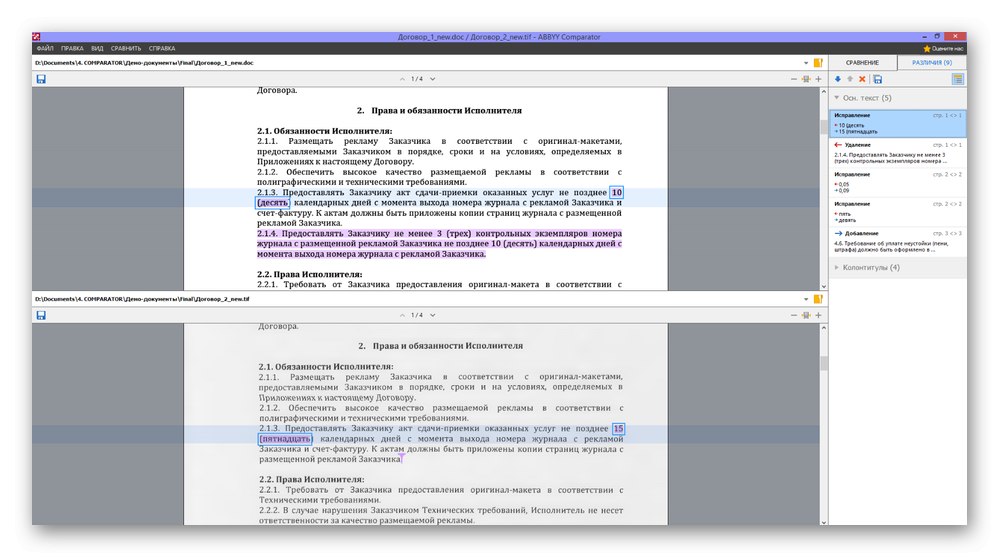Click top document path field Договор_1_new.doc
Image resolution: width=999 pixels, height=557 pixels.
(x=417, y=63)
